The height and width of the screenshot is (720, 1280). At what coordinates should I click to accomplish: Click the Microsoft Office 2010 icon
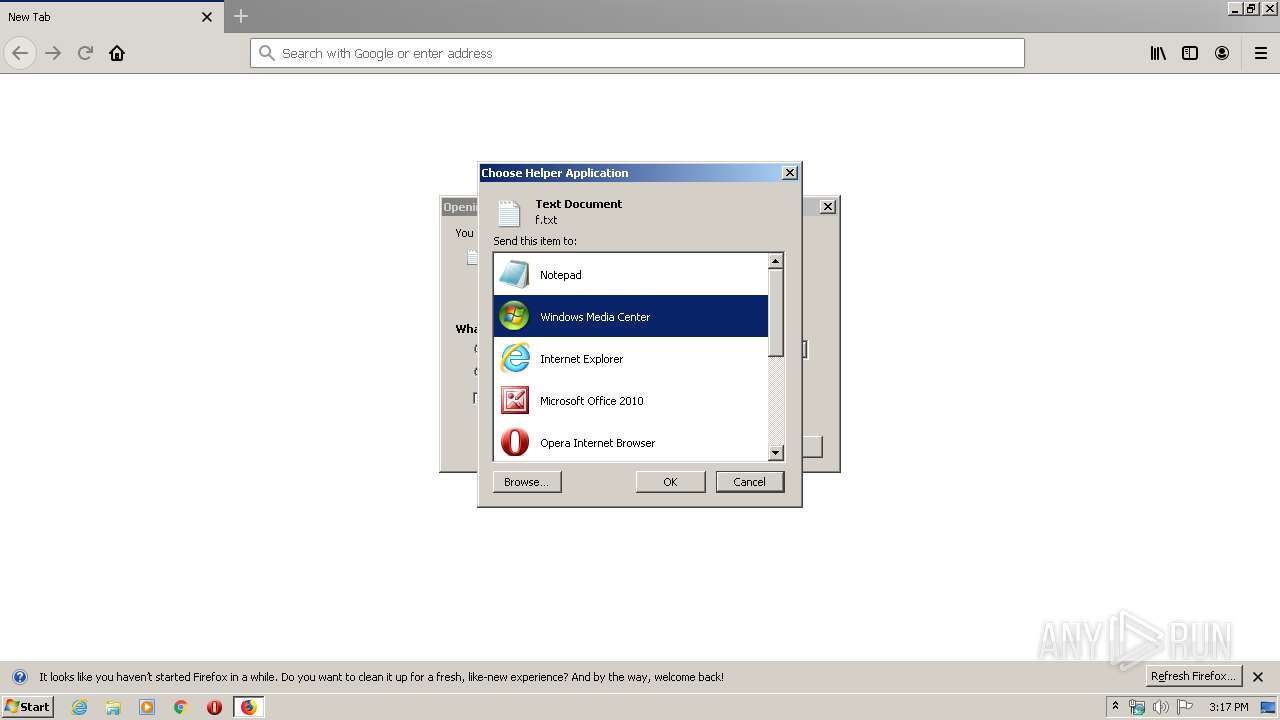tap(514, 400)
